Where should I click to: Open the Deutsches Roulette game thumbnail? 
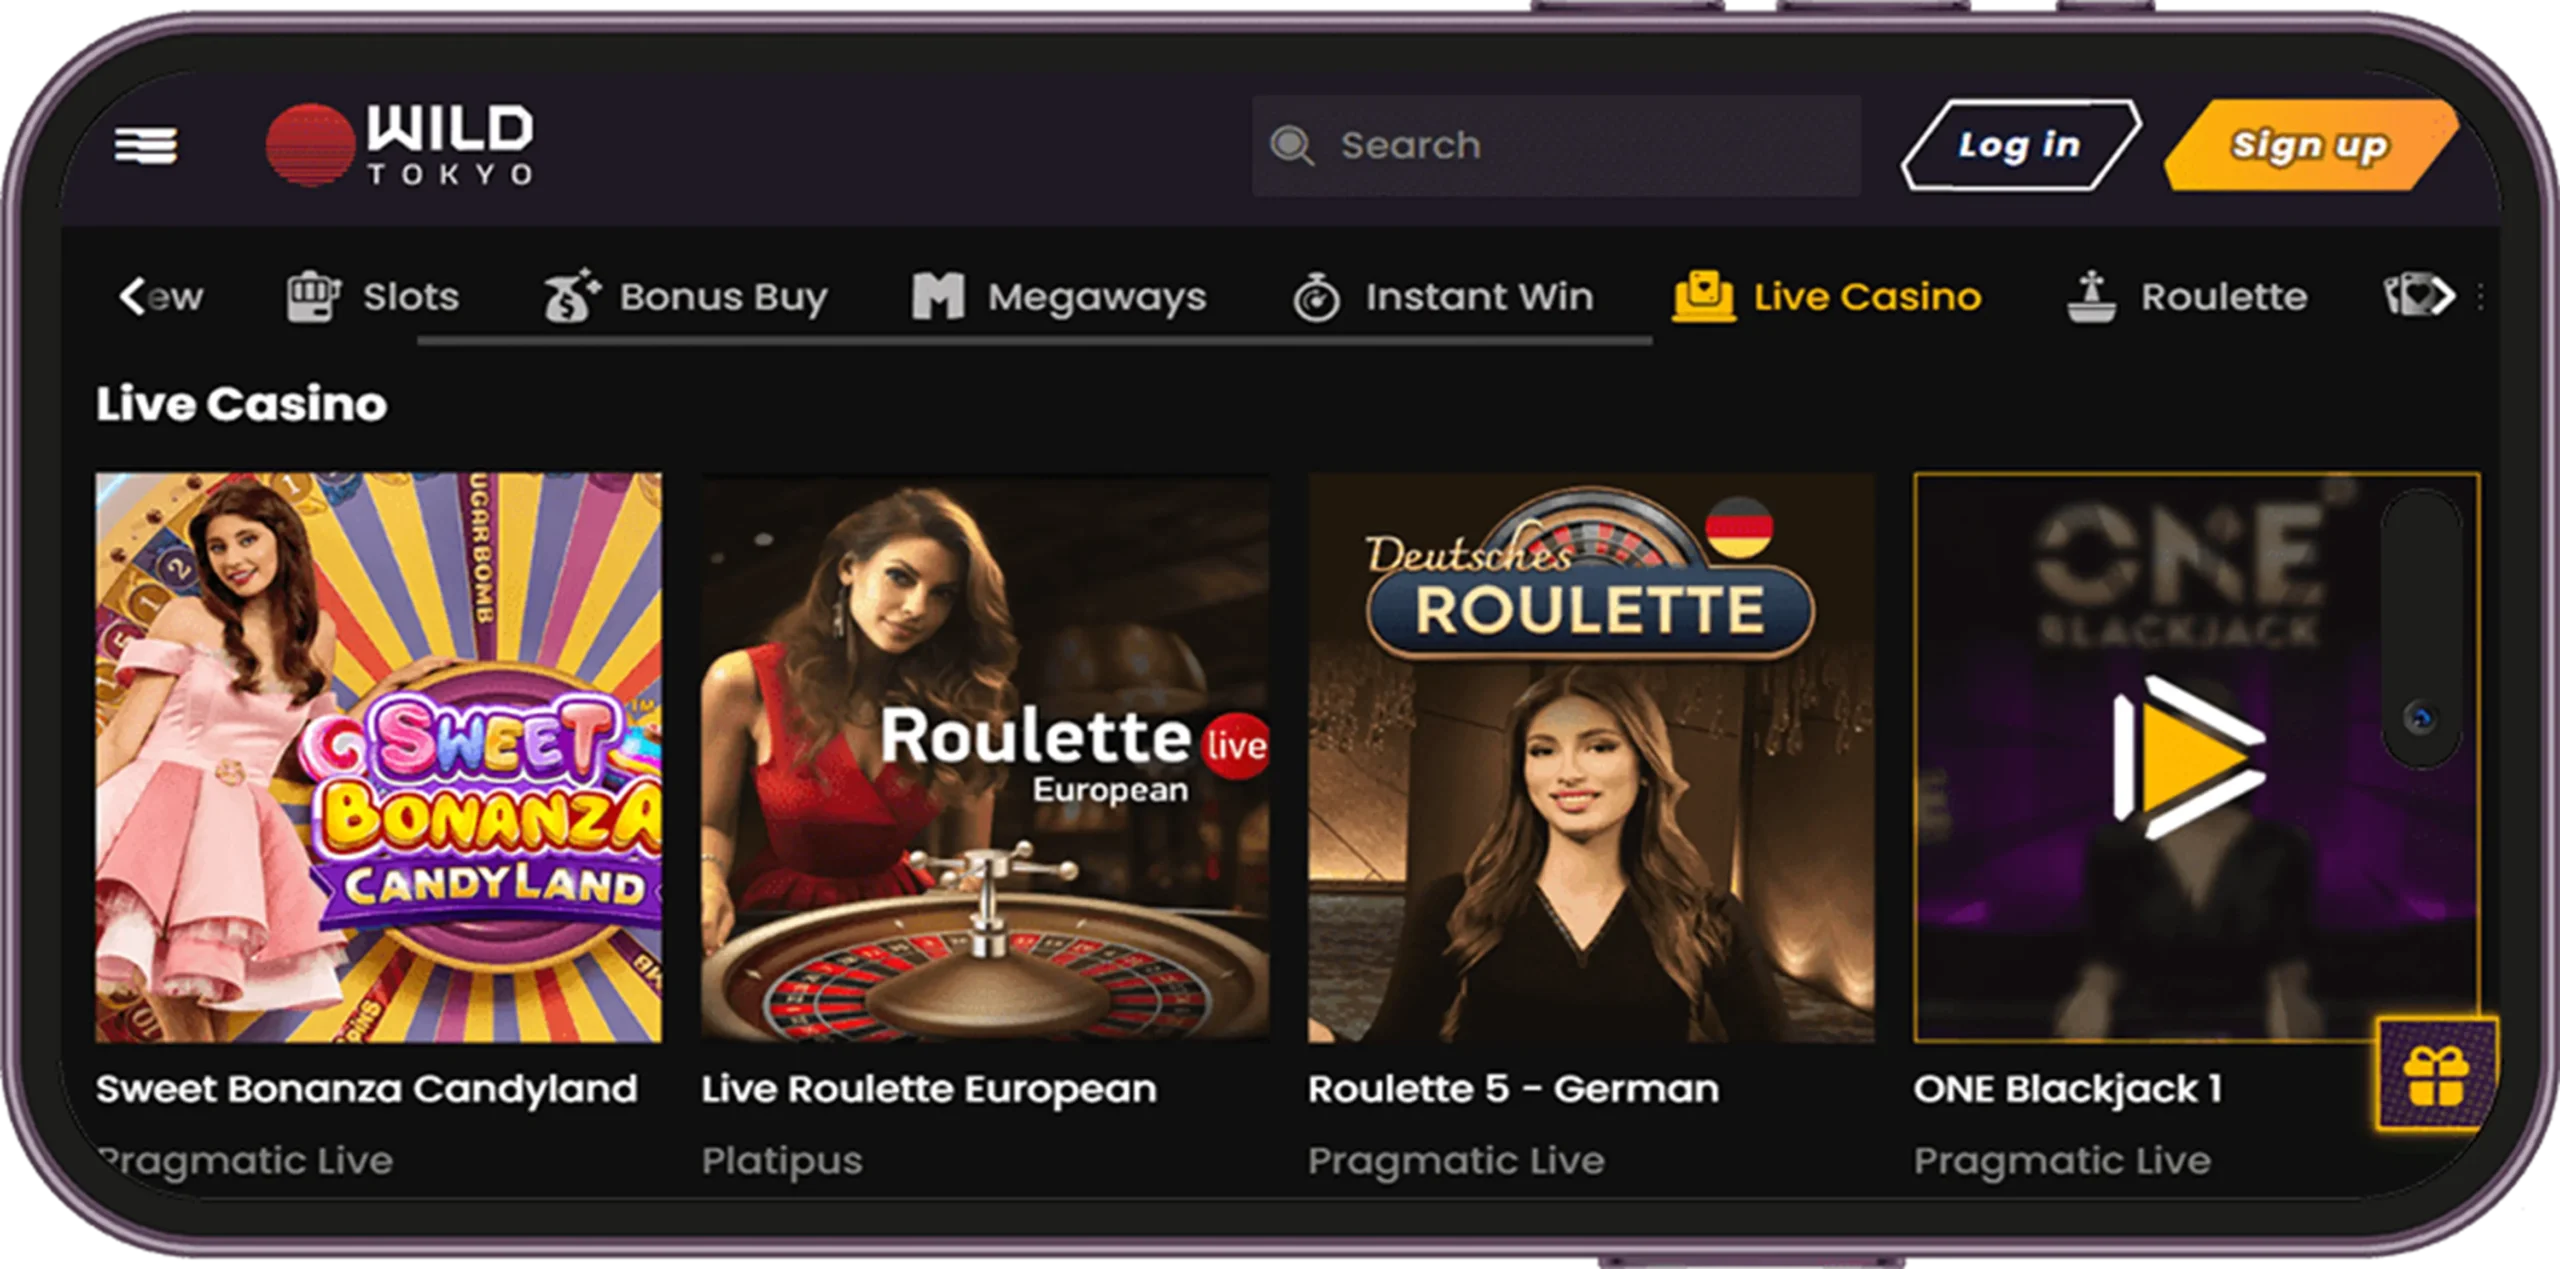1591,757
